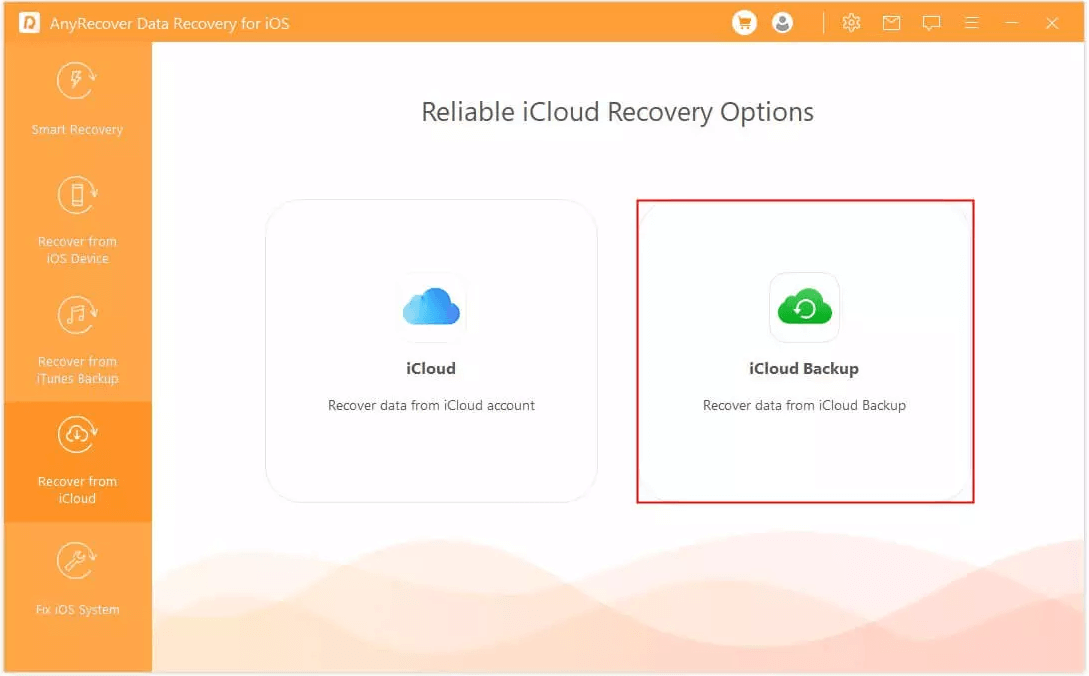Open your account profile
The height and width of the screenshot is (676, 1089).
[x=782, y=21]
